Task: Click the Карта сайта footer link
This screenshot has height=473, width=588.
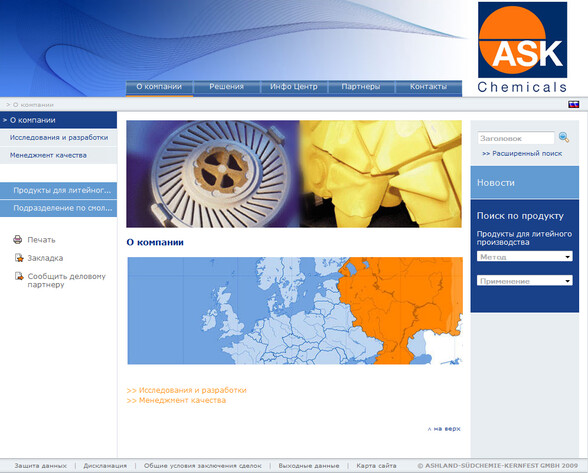Action: pyautogui.click(x=376, y=465)
